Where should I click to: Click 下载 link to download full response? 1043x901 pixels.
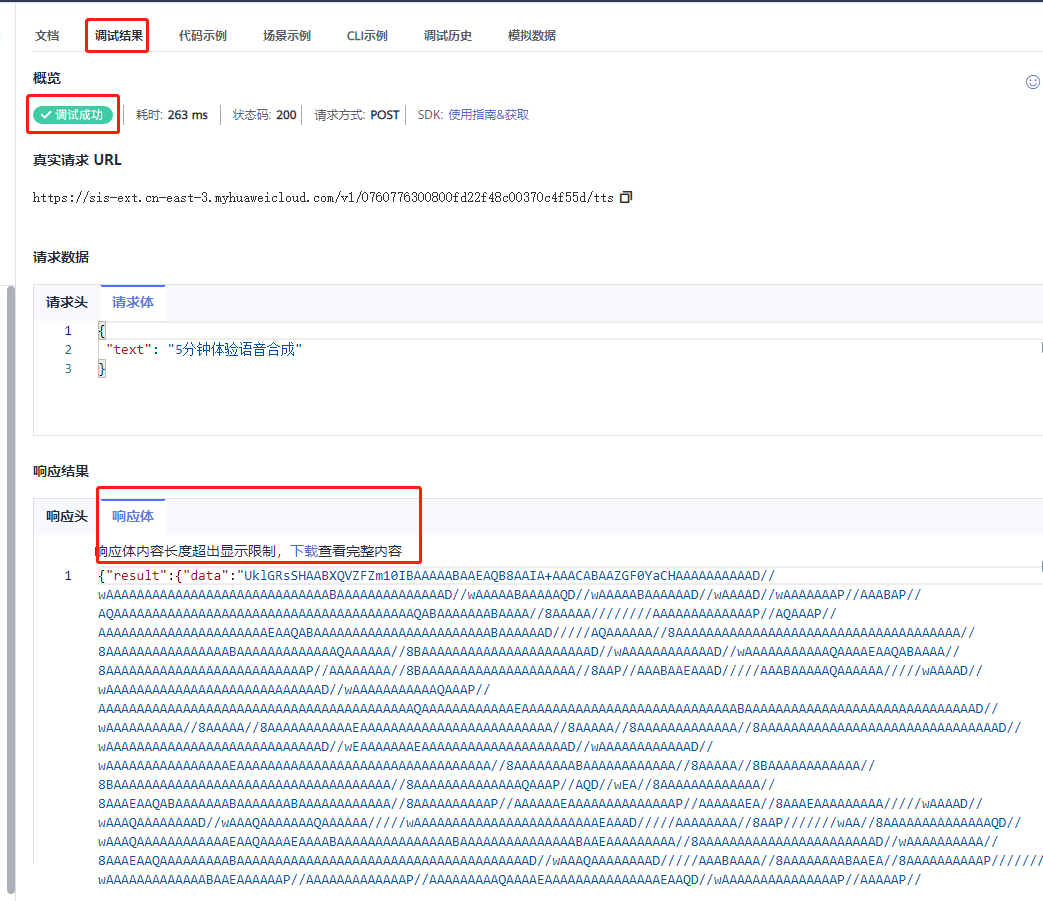pyautogui.click(x=304, y=551)
